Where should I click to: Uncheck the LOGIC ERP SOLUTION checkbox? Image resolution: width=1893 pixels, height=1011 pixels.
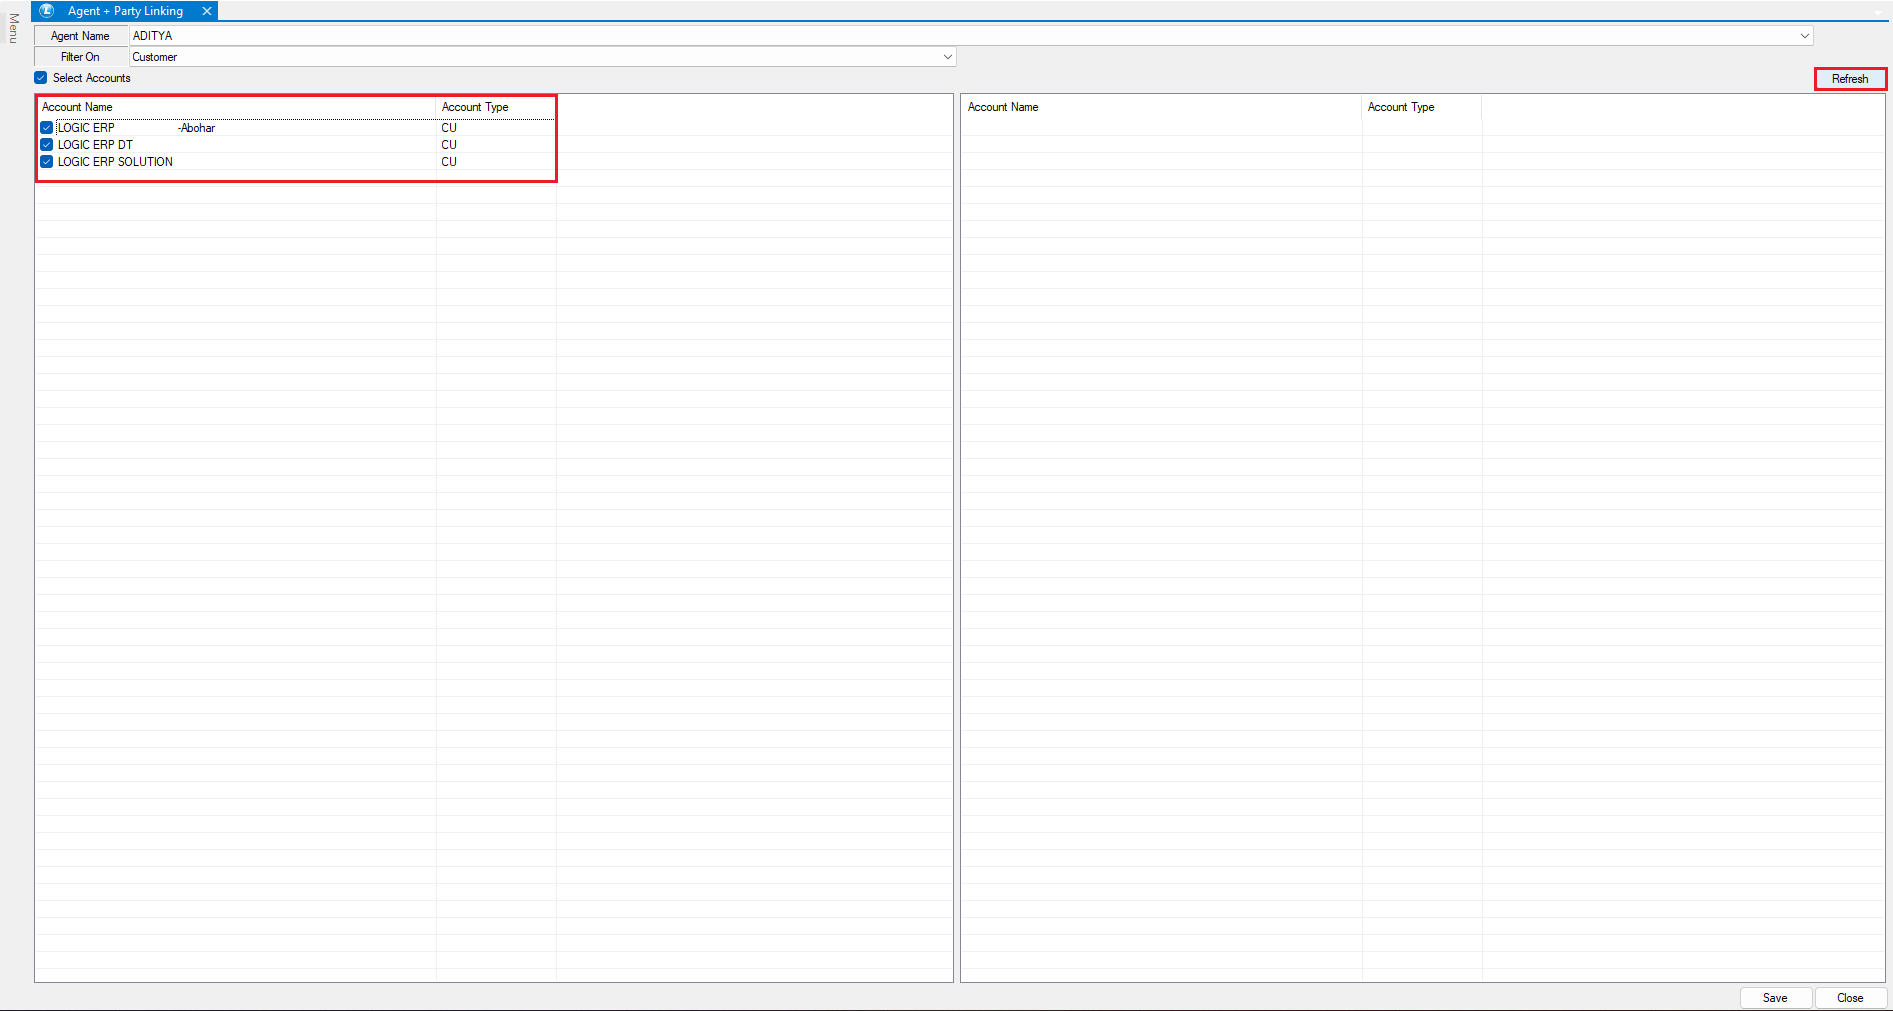tap(47, 162)
